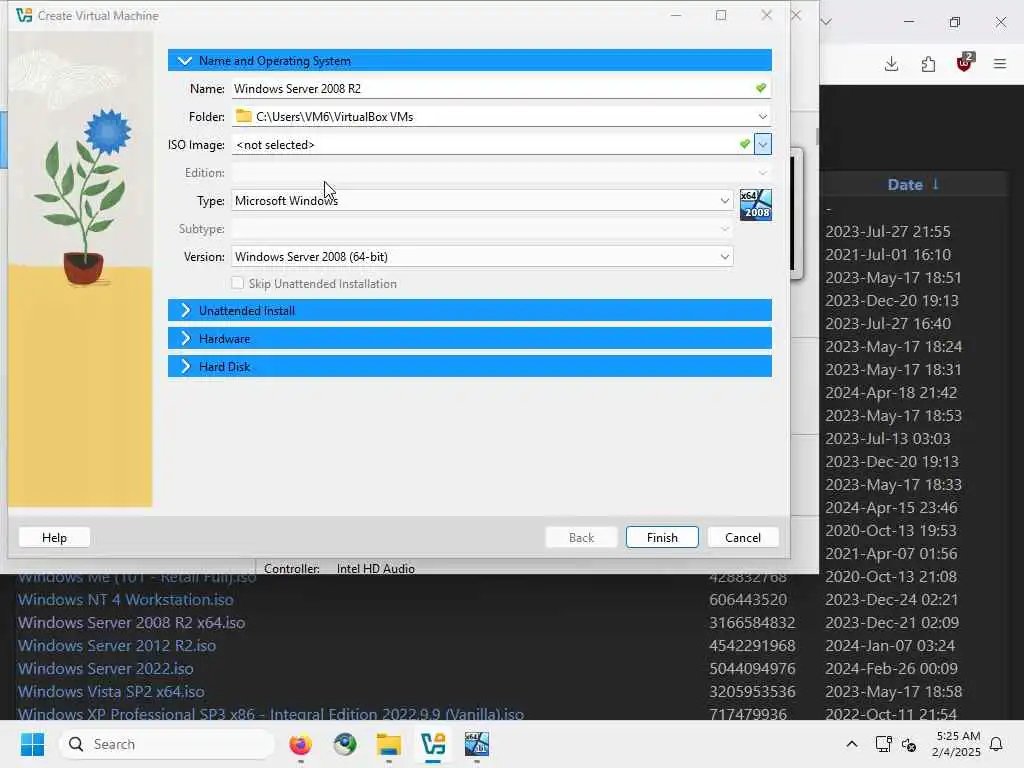Click the Finish button
The image size is (1024, 768).
pyautogui.click(x=662, y=537)
